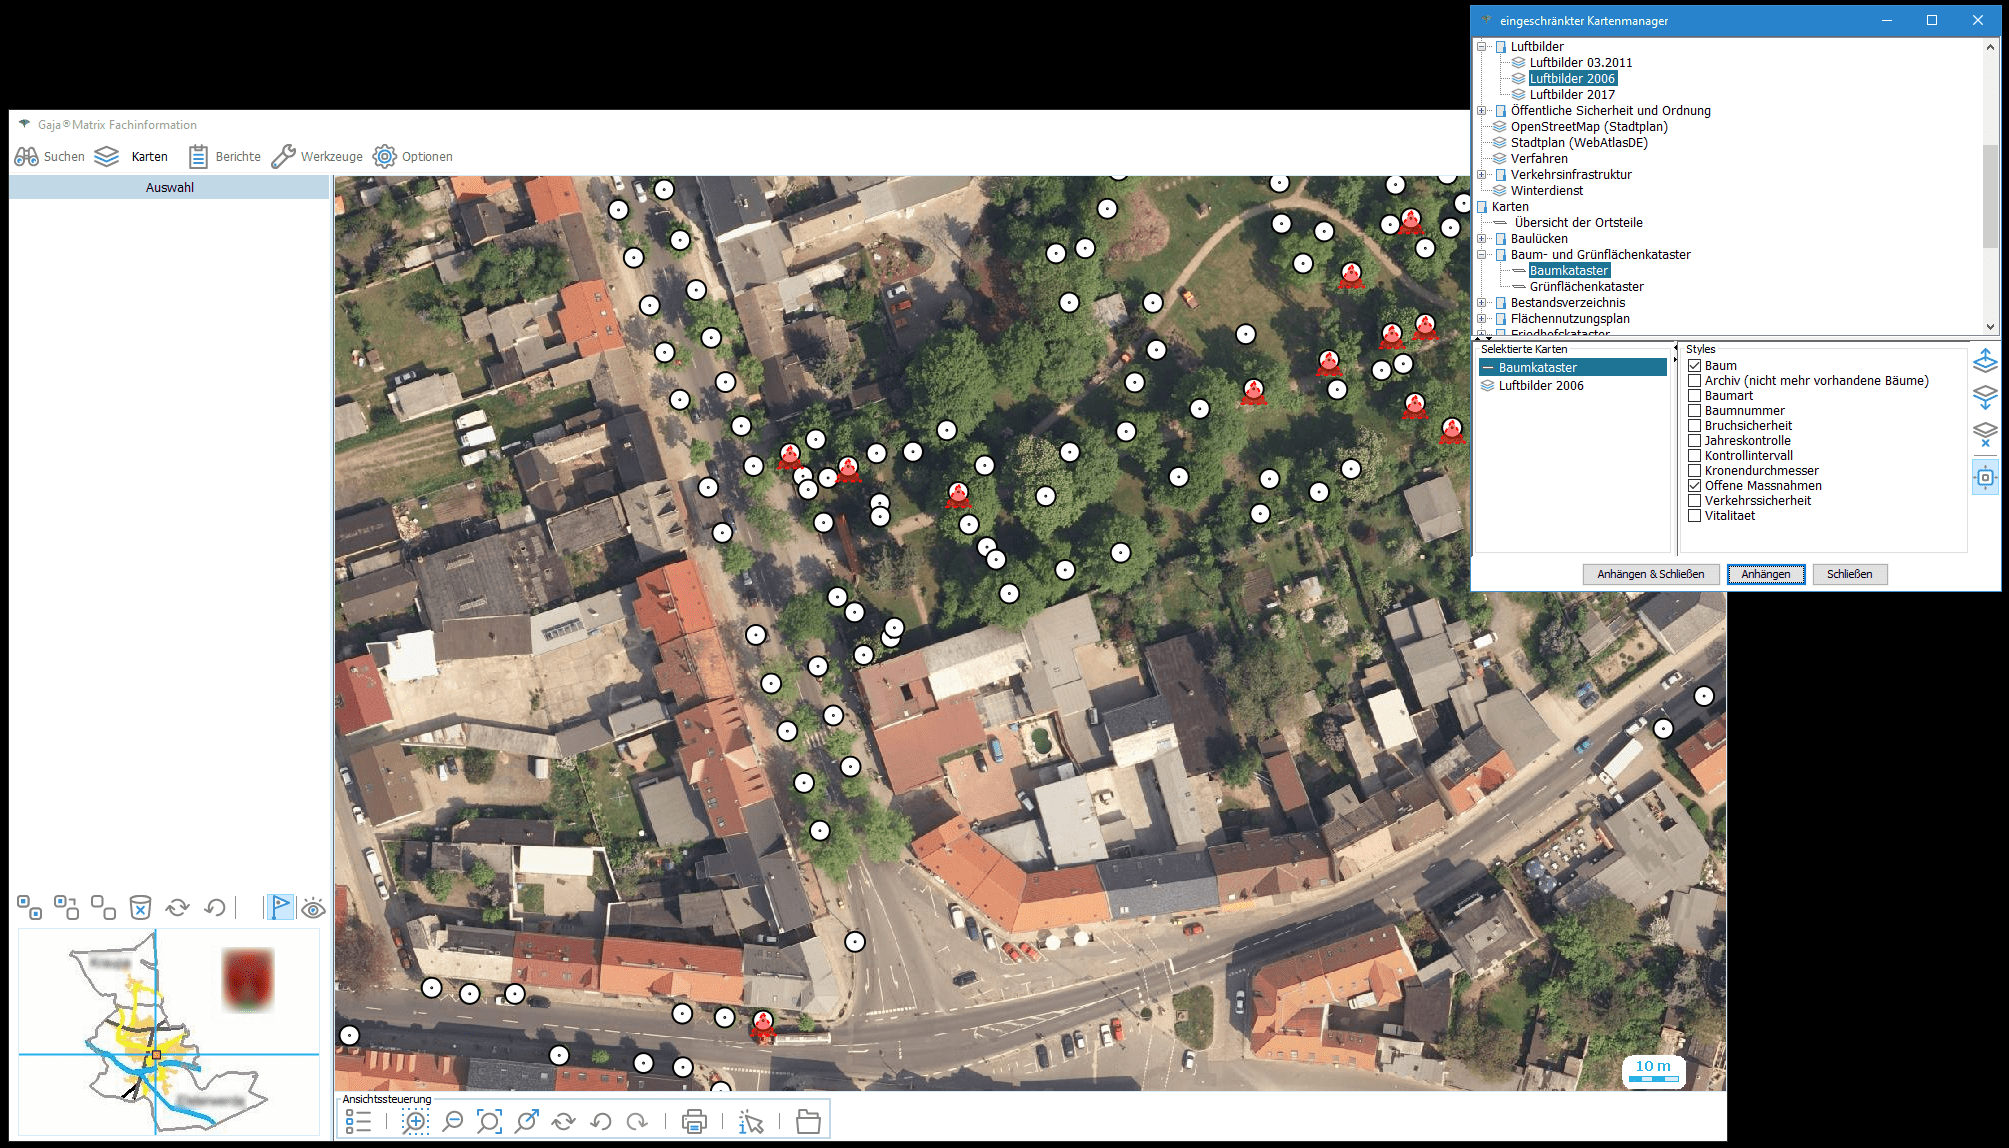Viewport: 2009px width, 1148px height.
Task: Click the Schließen button
Action: point(1849,574)
